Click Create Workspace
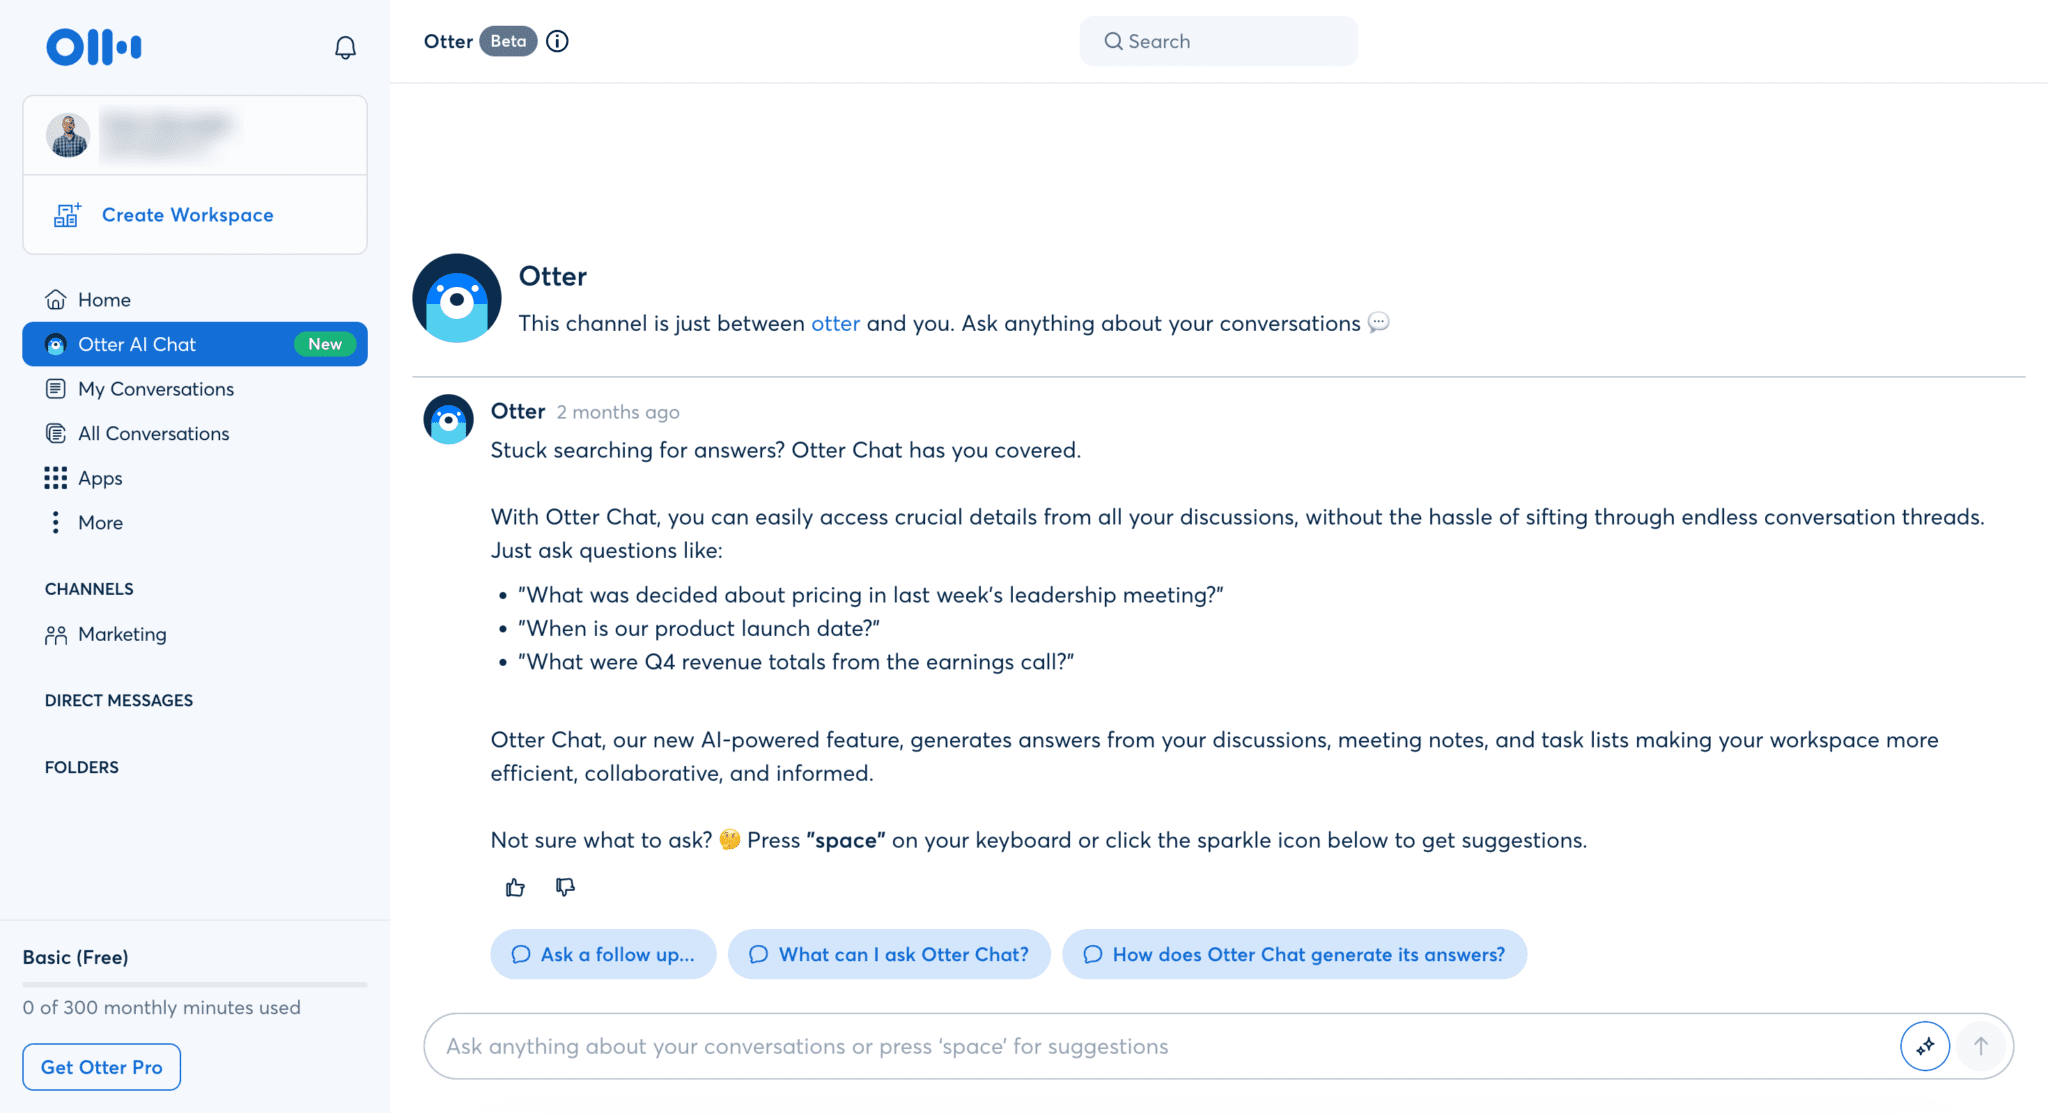2048x1113 pixels. [187, 215]
